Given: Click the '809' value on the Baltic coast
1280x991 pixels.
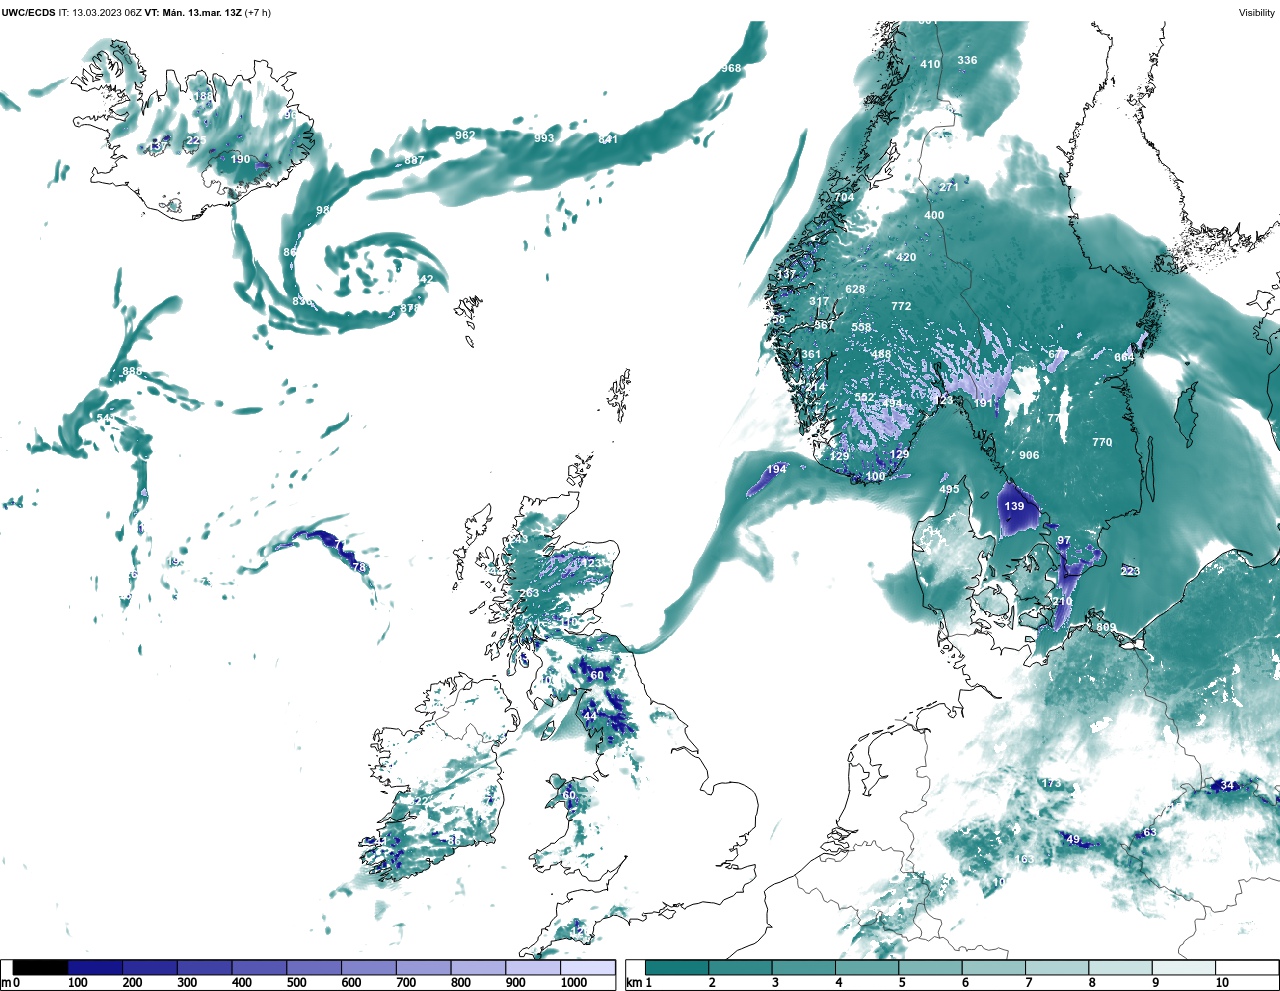Looking at the screenshot, I should [1106, 627].
